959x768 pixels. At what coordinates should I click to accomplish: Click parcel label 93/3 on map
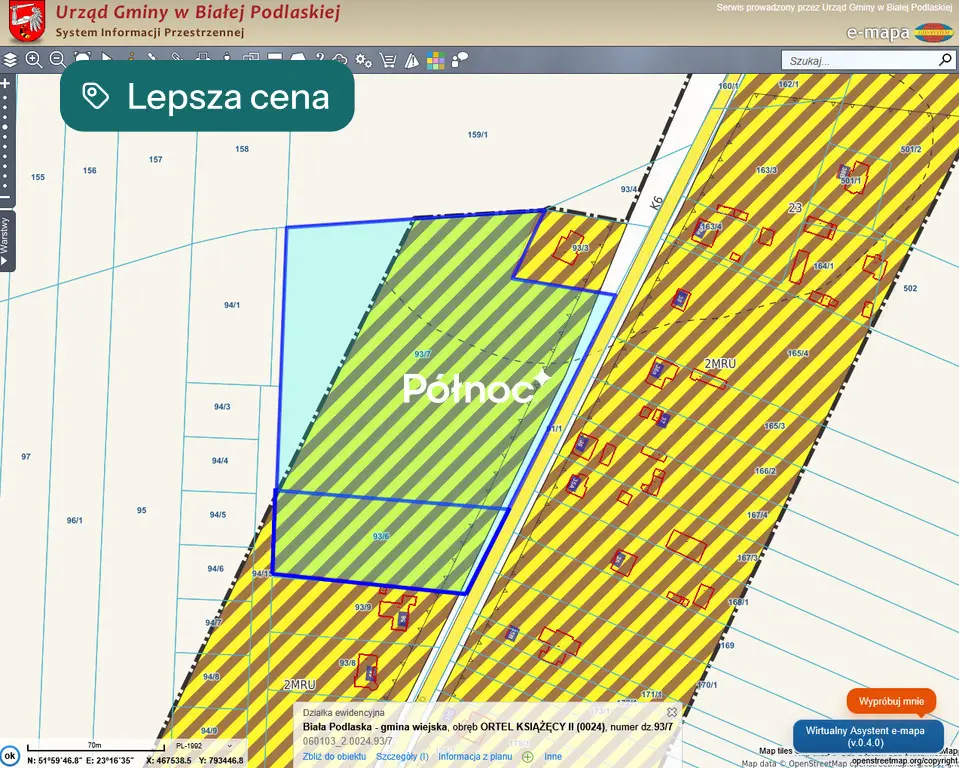(580, 248)
